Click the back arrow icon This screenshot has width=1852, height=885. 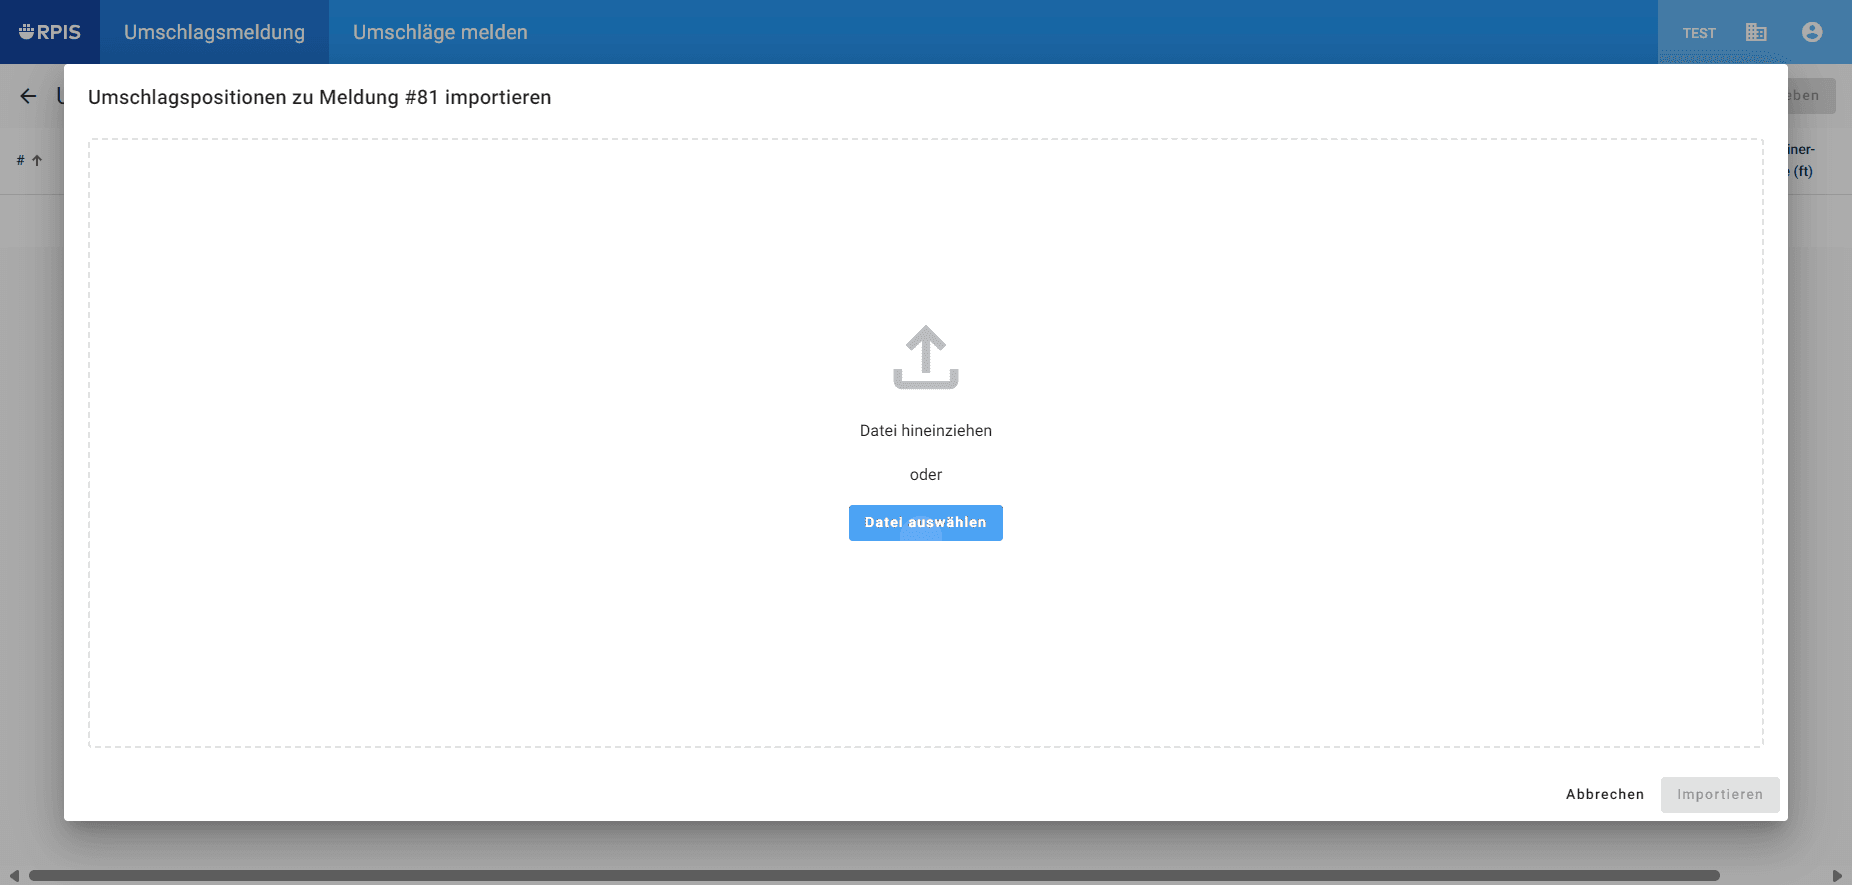click(28, 96)
